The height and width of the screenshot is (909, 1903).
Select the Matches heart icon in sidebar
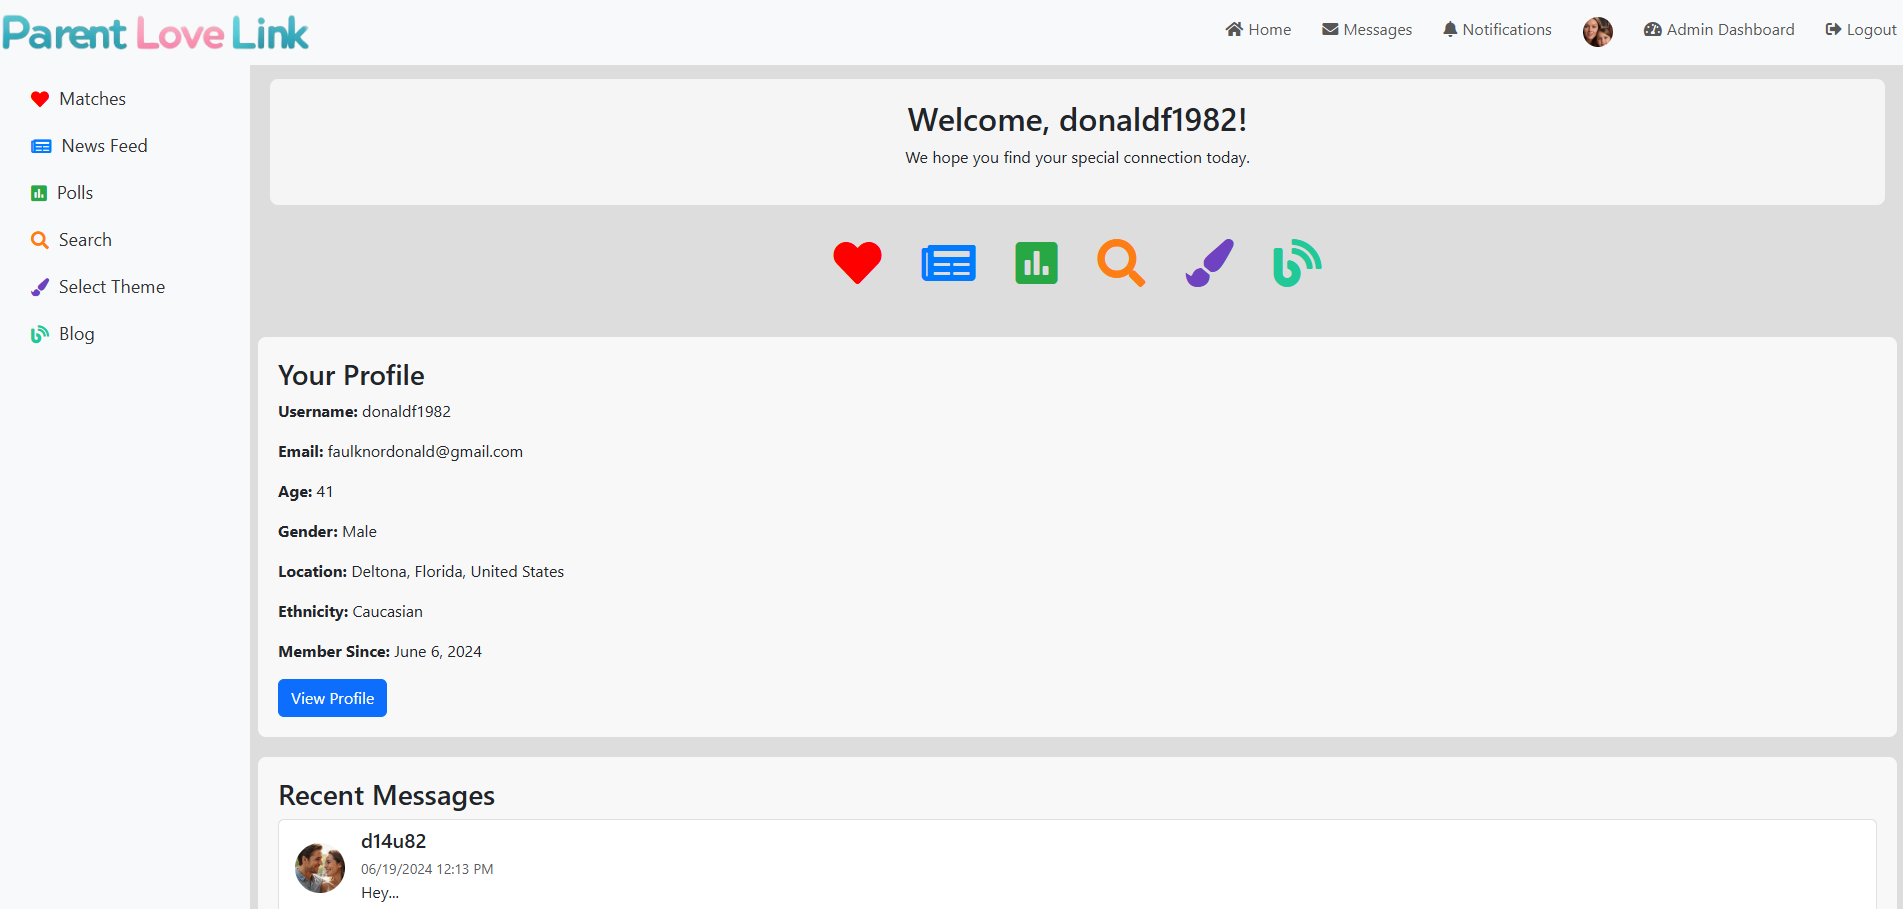[x=40, y=98]
